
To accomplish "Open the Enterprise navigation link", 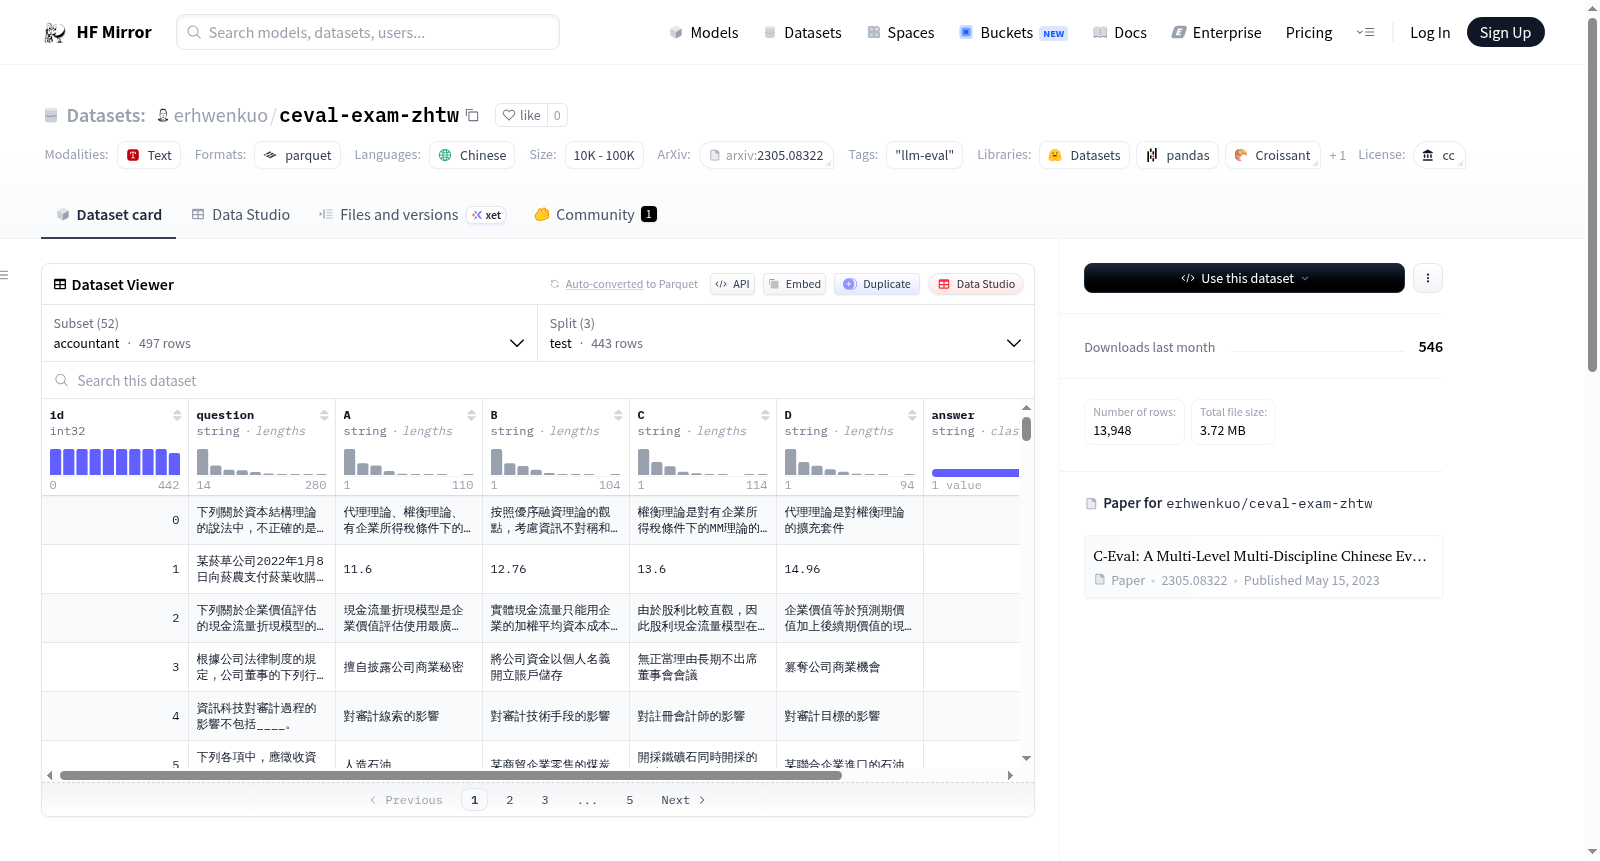I will pos(1216,33).
